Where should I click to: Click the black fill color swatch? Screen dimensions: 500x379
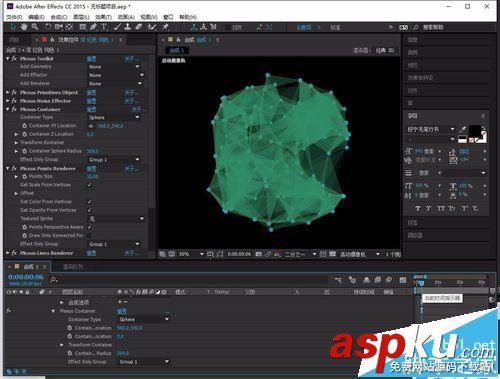(x=475, y=131)
